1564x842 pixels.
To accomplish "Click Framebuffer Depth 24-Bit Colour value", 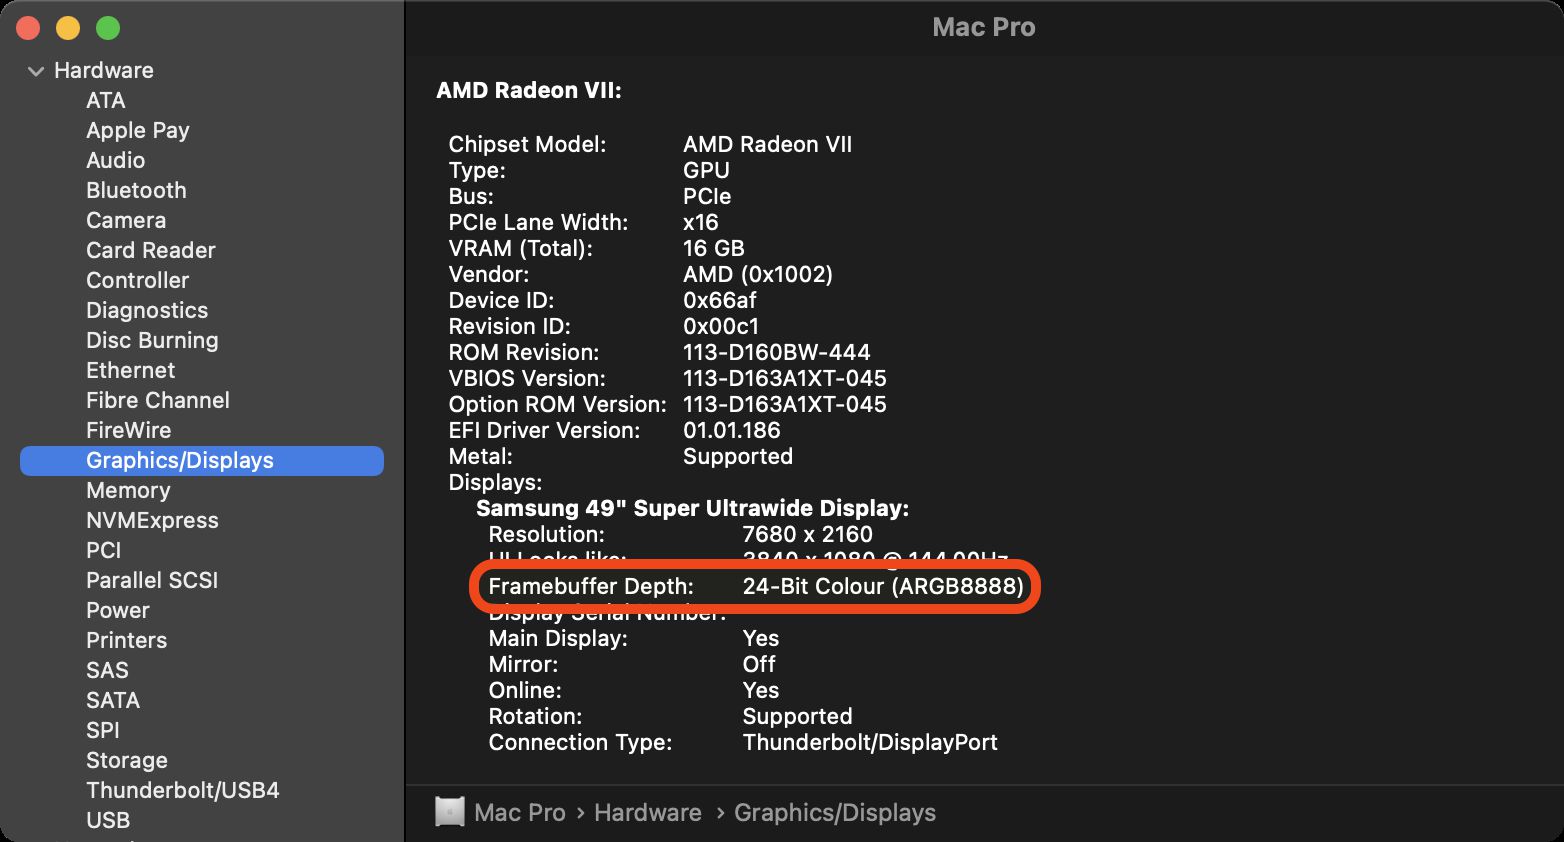I will (x=883, y=587).
